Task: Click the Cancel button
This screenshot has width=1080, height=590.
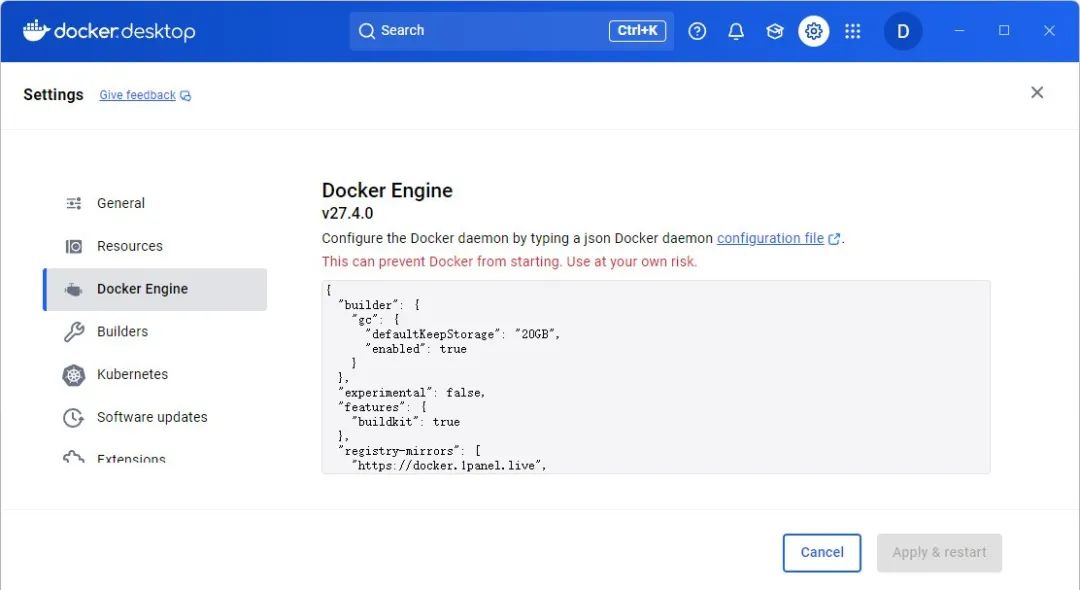Action: click(822, 552)
